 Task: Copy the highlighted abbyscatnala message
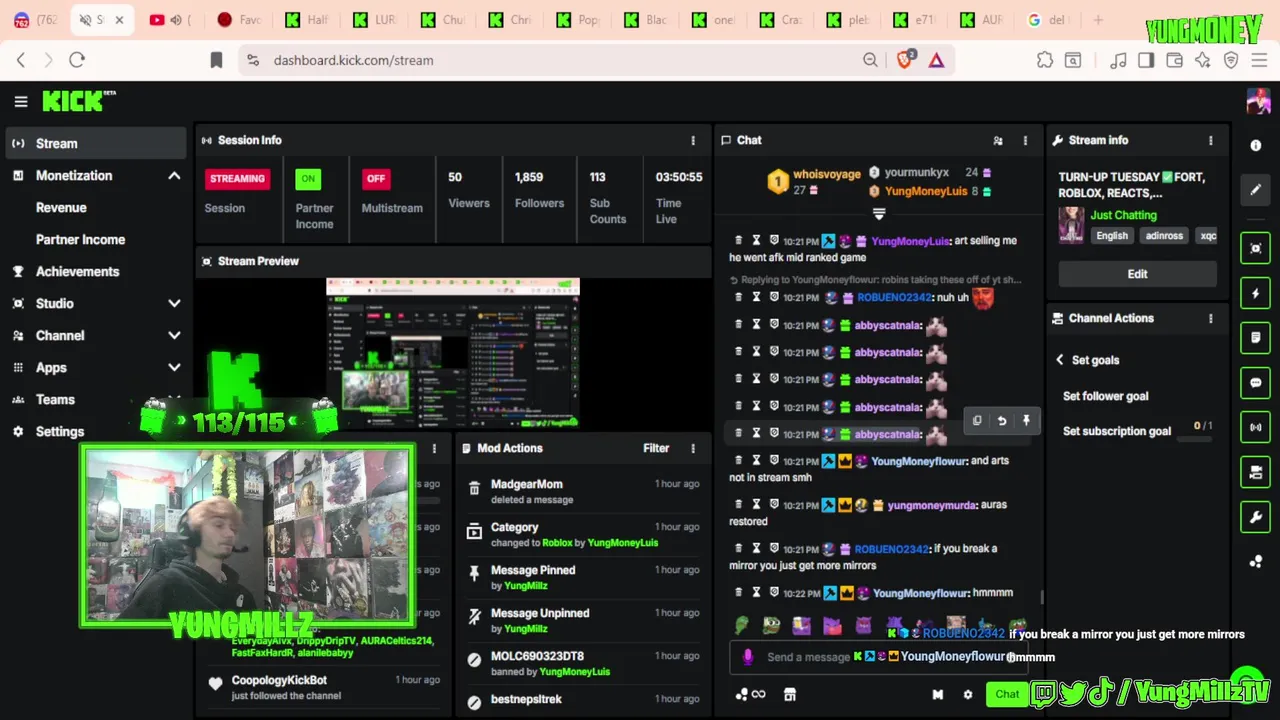coord(977,421)
